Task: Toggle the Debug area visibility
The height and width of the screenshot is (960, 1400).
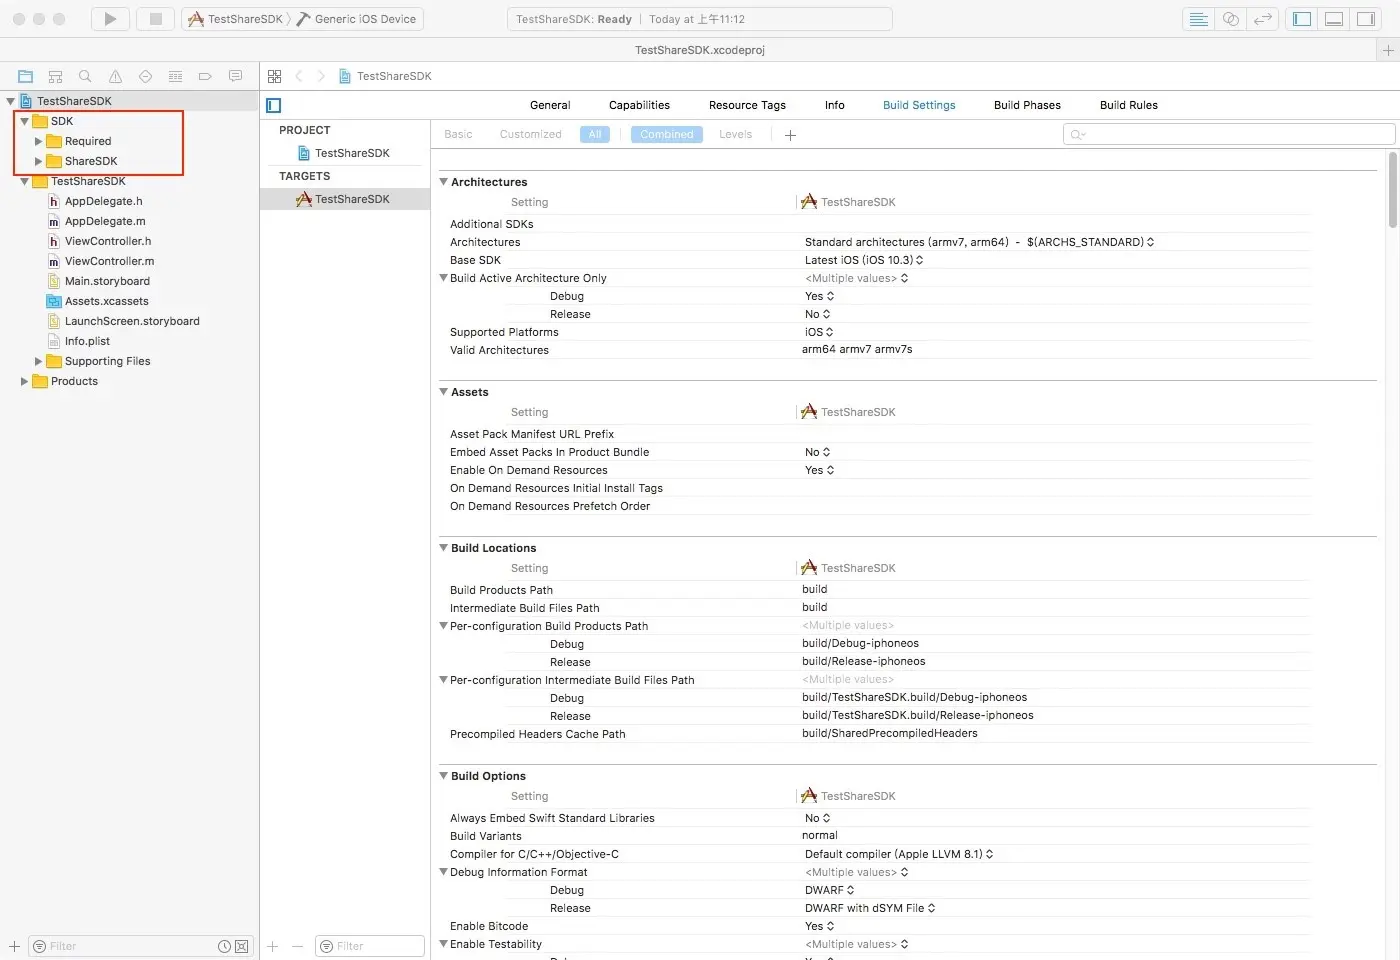Action: 1334,19
